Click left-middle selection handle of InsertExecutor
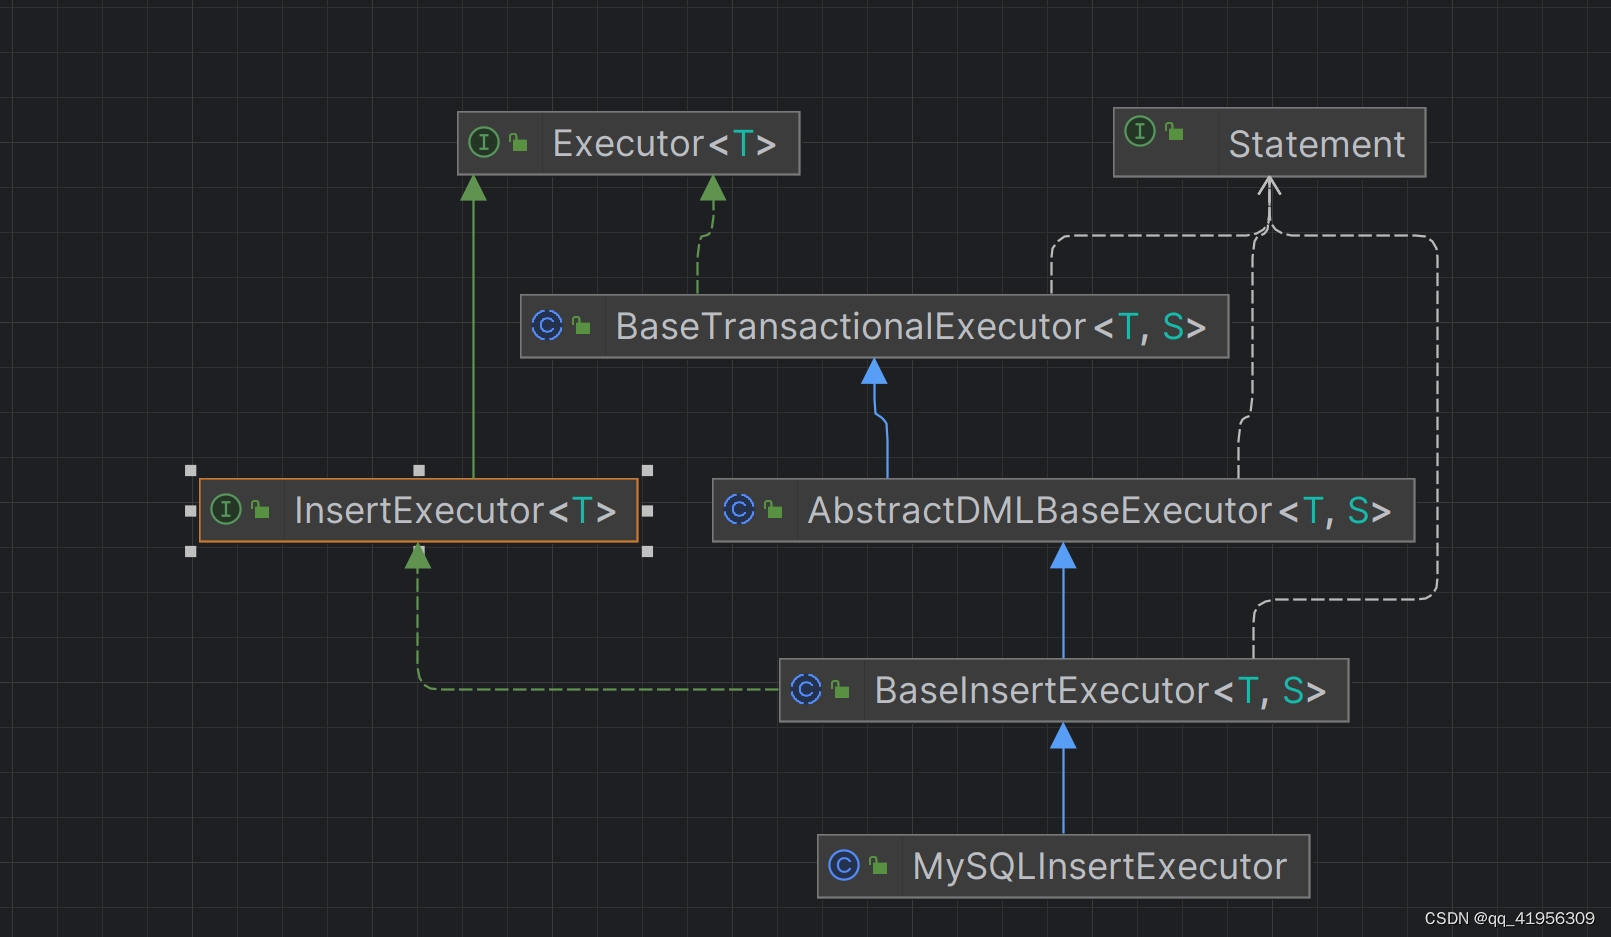This screenshot has width=1611, height=937. coord(191,511)
